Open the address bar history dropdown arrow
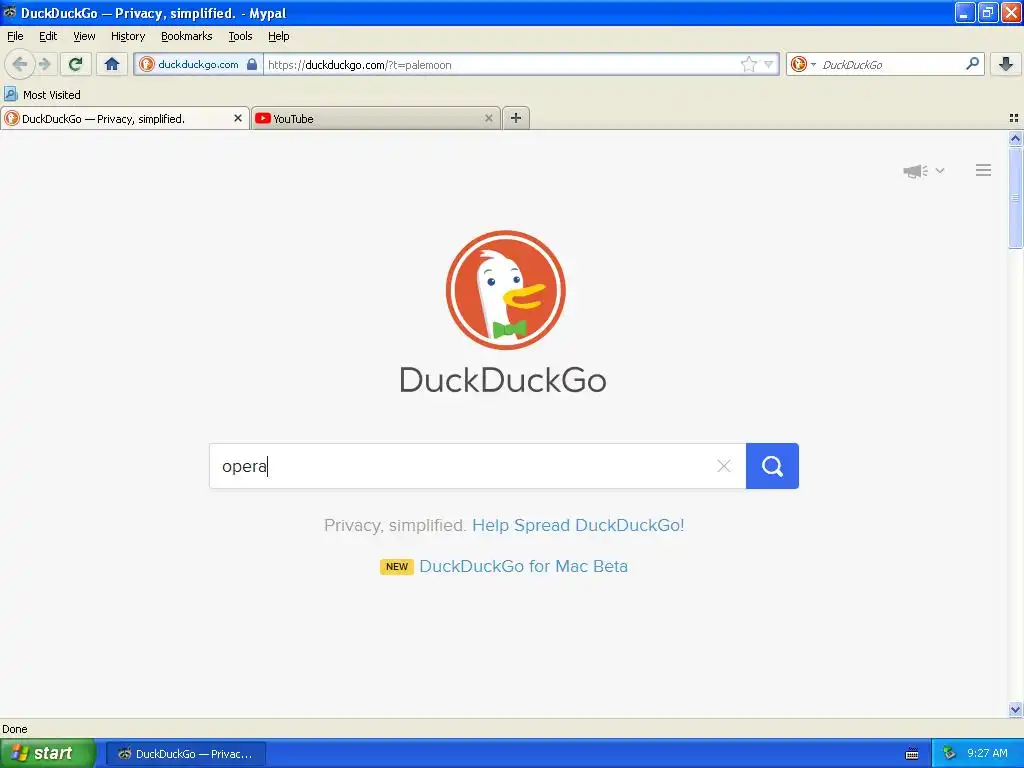 pyautogui.click(x=769, y=64)
